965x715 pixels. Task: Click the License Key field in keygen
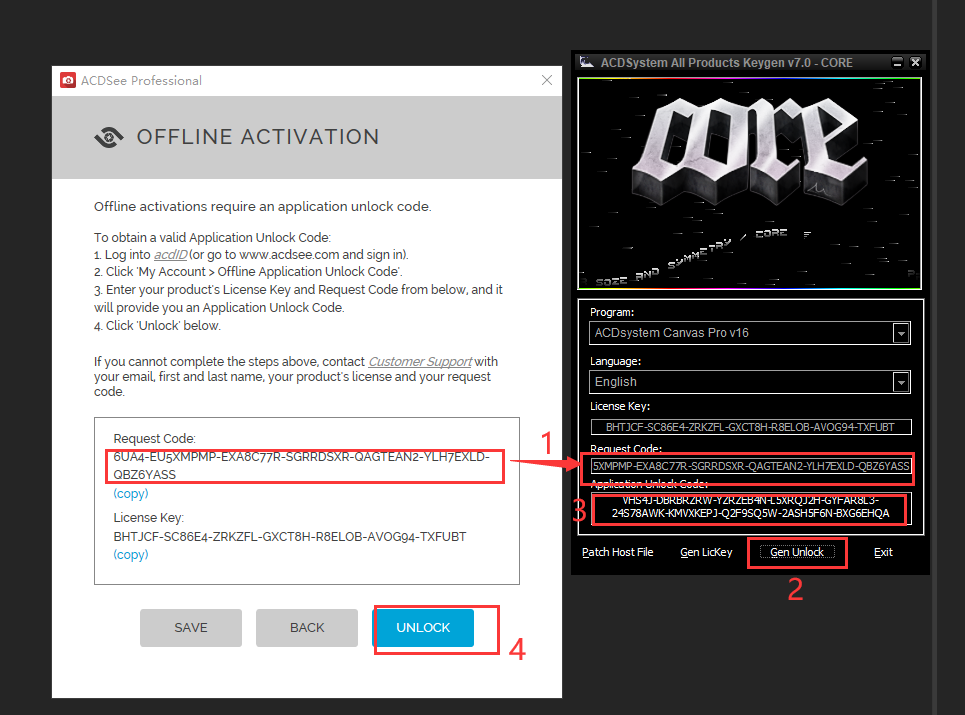(x=751, y=427)
